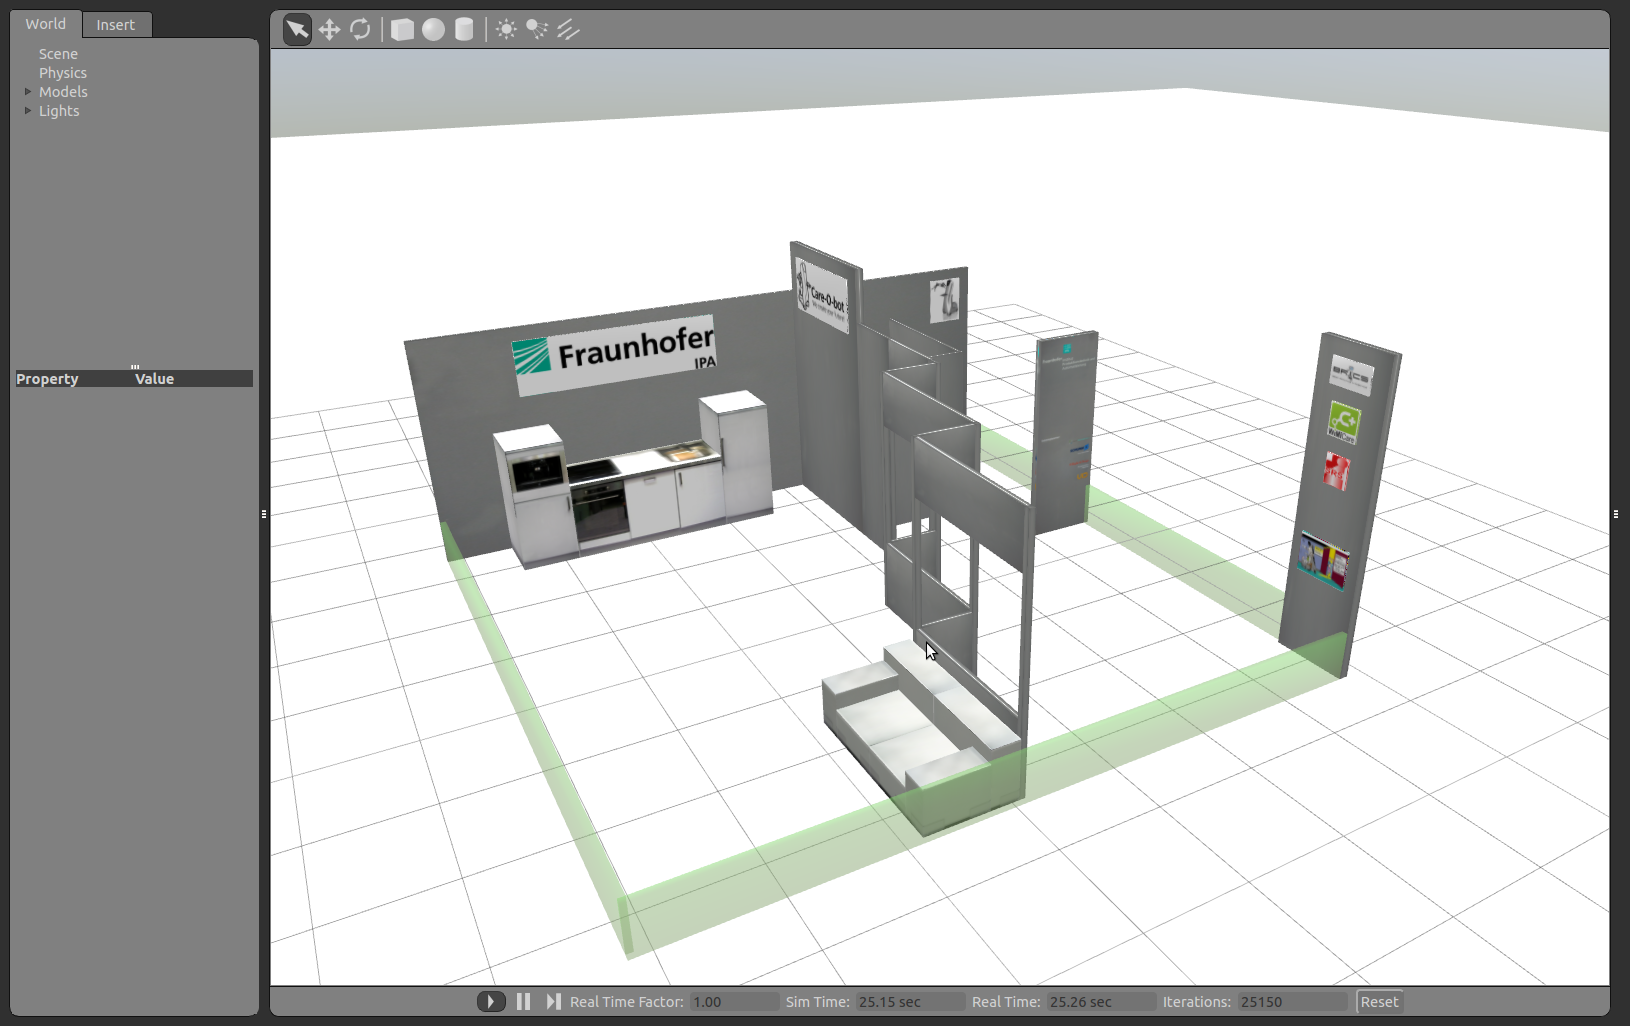Select Scene in the world tree
This screenshot has width=1630, height=1026.
click(x=58, y=54)
